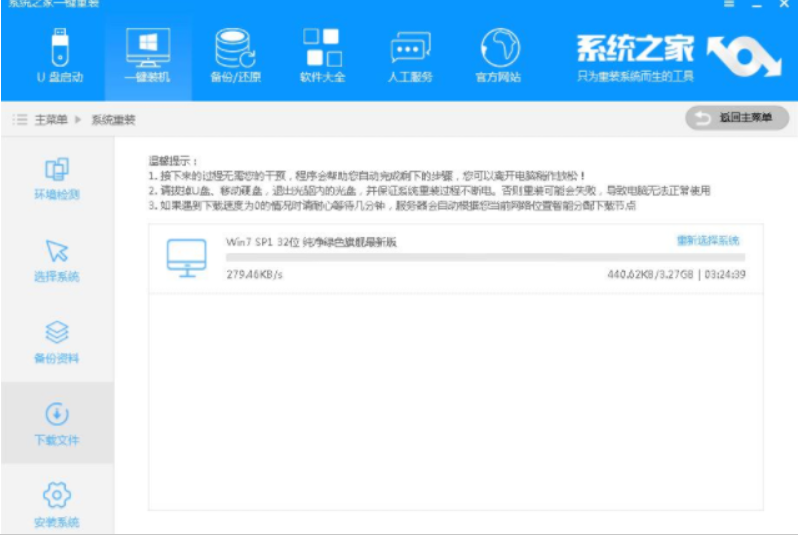The width and height of the screenshot is (798, 535).
Task: Click the Win7 SP1 download progress bar
Action: point(485,258)
